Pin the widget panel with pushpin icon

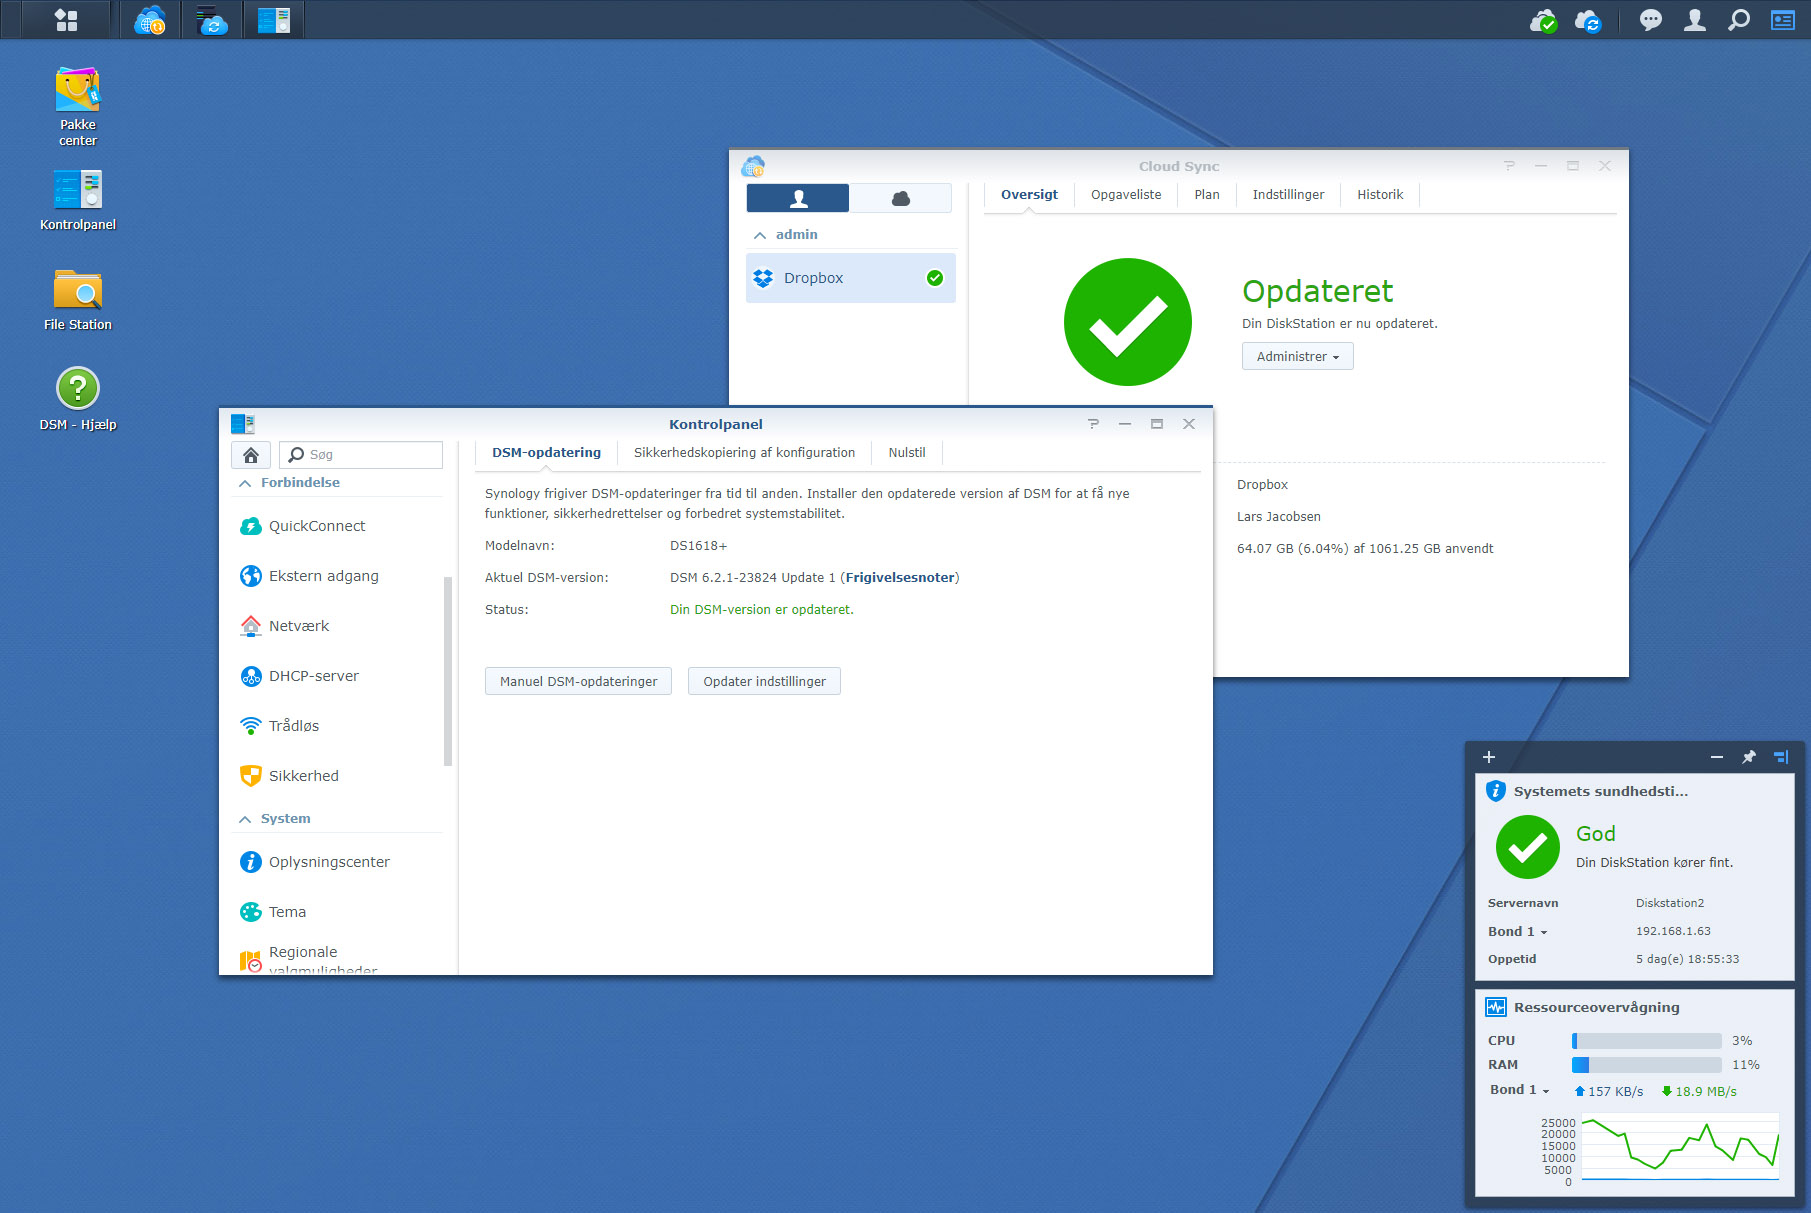tap(1748, 757)
